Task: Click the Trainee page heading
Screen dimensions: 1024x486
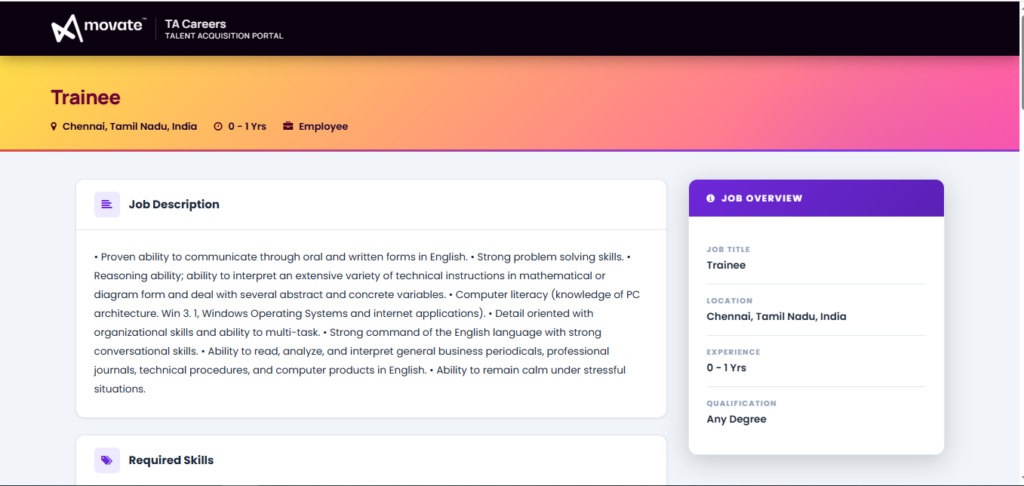Action: click(86, 97)
